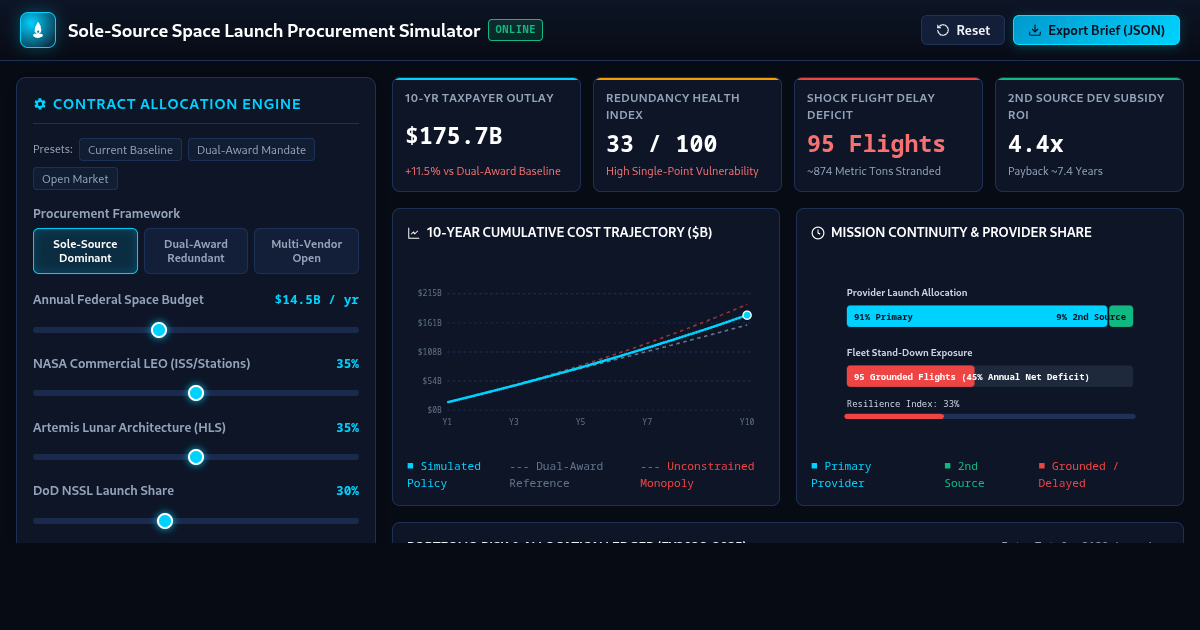Click the Redundancy Health Index card
This screenshot has height=630, width=1200.
688,135
